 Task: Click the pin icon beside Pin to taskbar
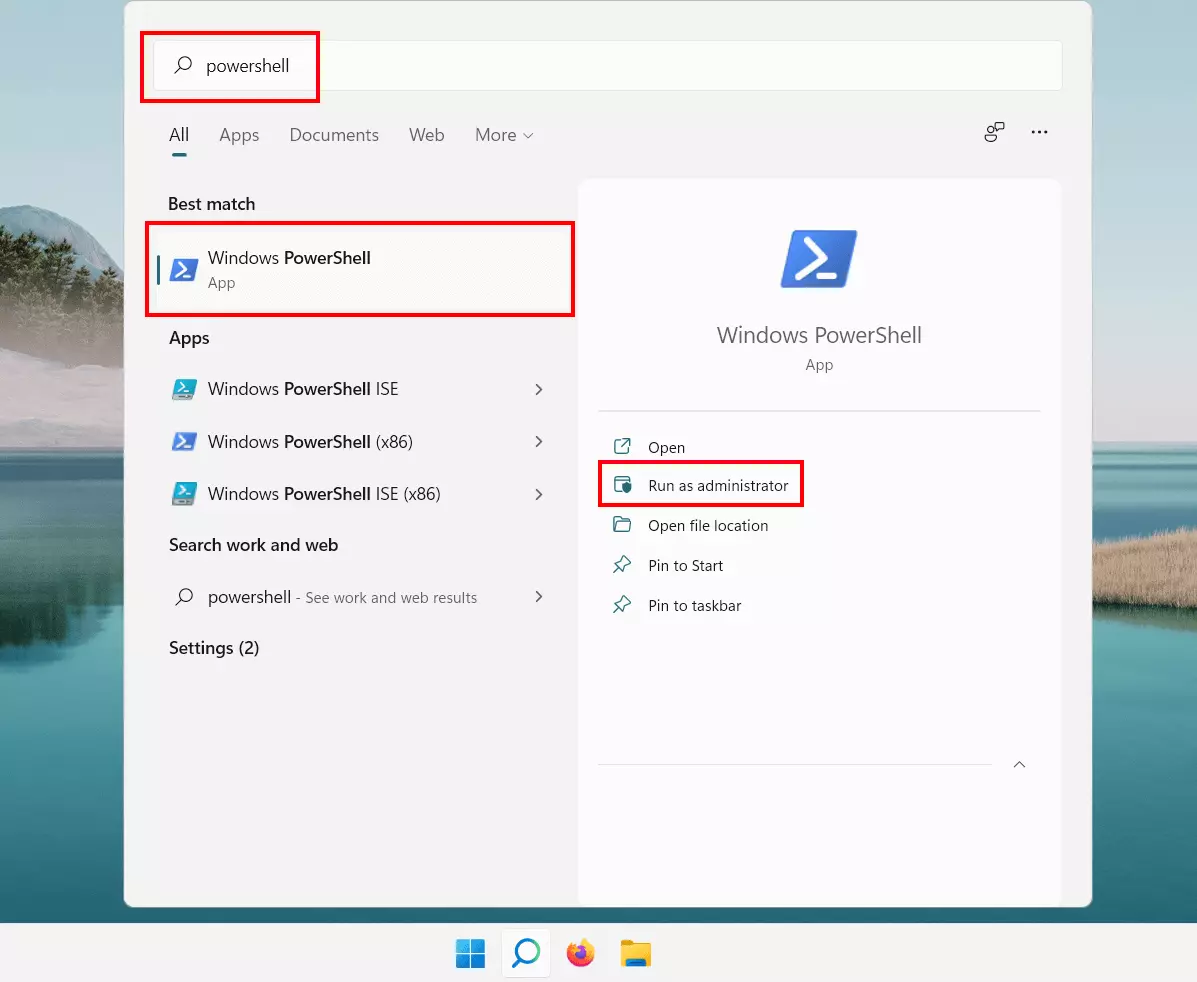pyautogui.click(x=622, y=605)
